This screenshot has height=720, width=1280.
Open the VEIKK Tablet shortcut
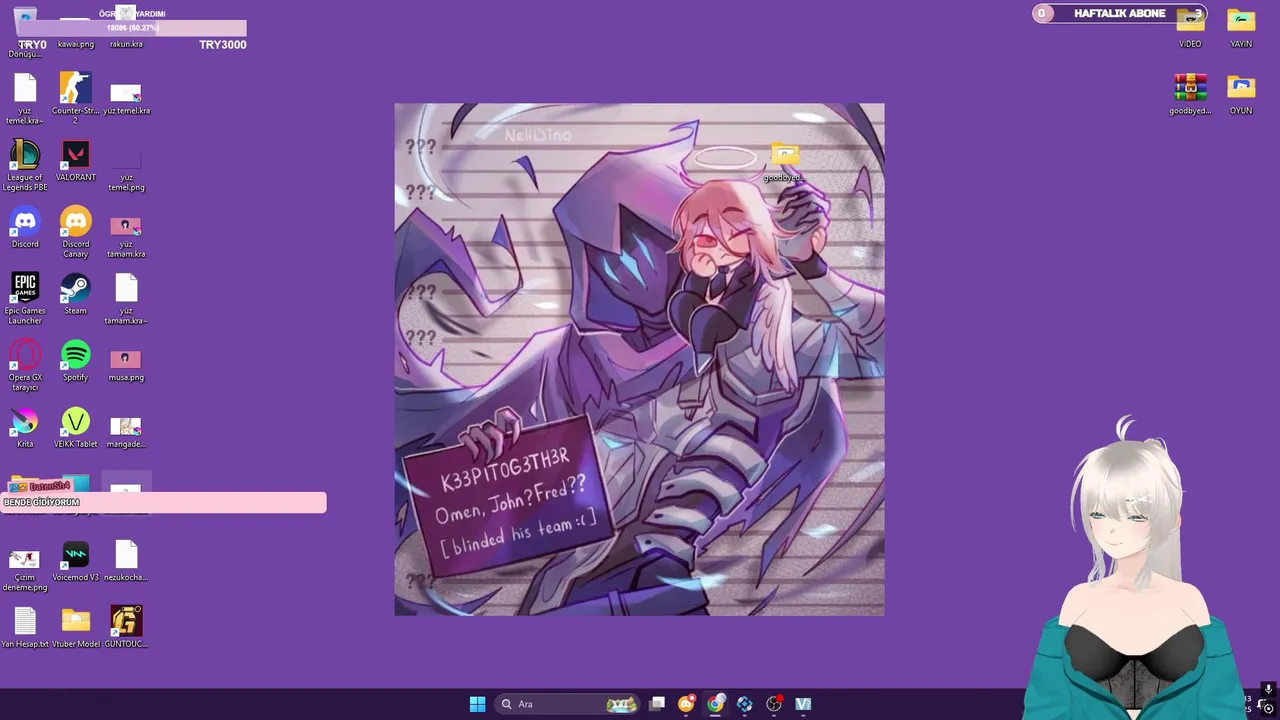point(75,428)
